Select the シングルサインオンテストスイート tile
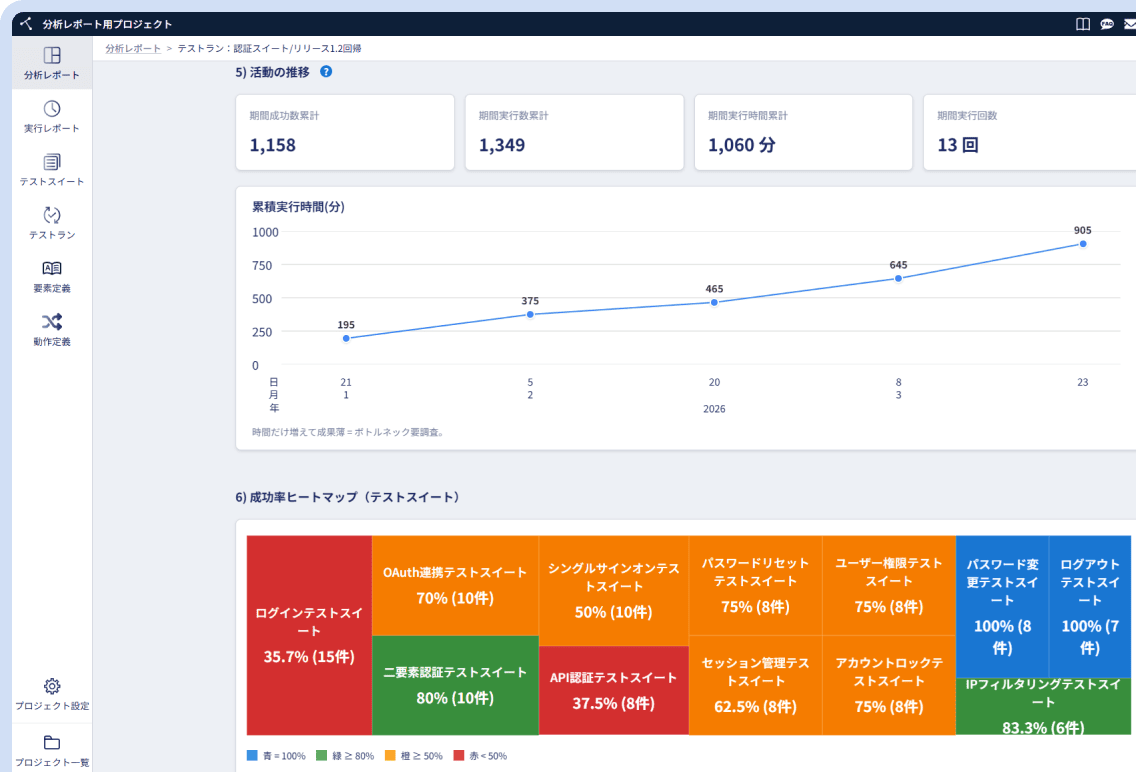The height and width of the screenshot is (772, 1136). click(614, 591)
